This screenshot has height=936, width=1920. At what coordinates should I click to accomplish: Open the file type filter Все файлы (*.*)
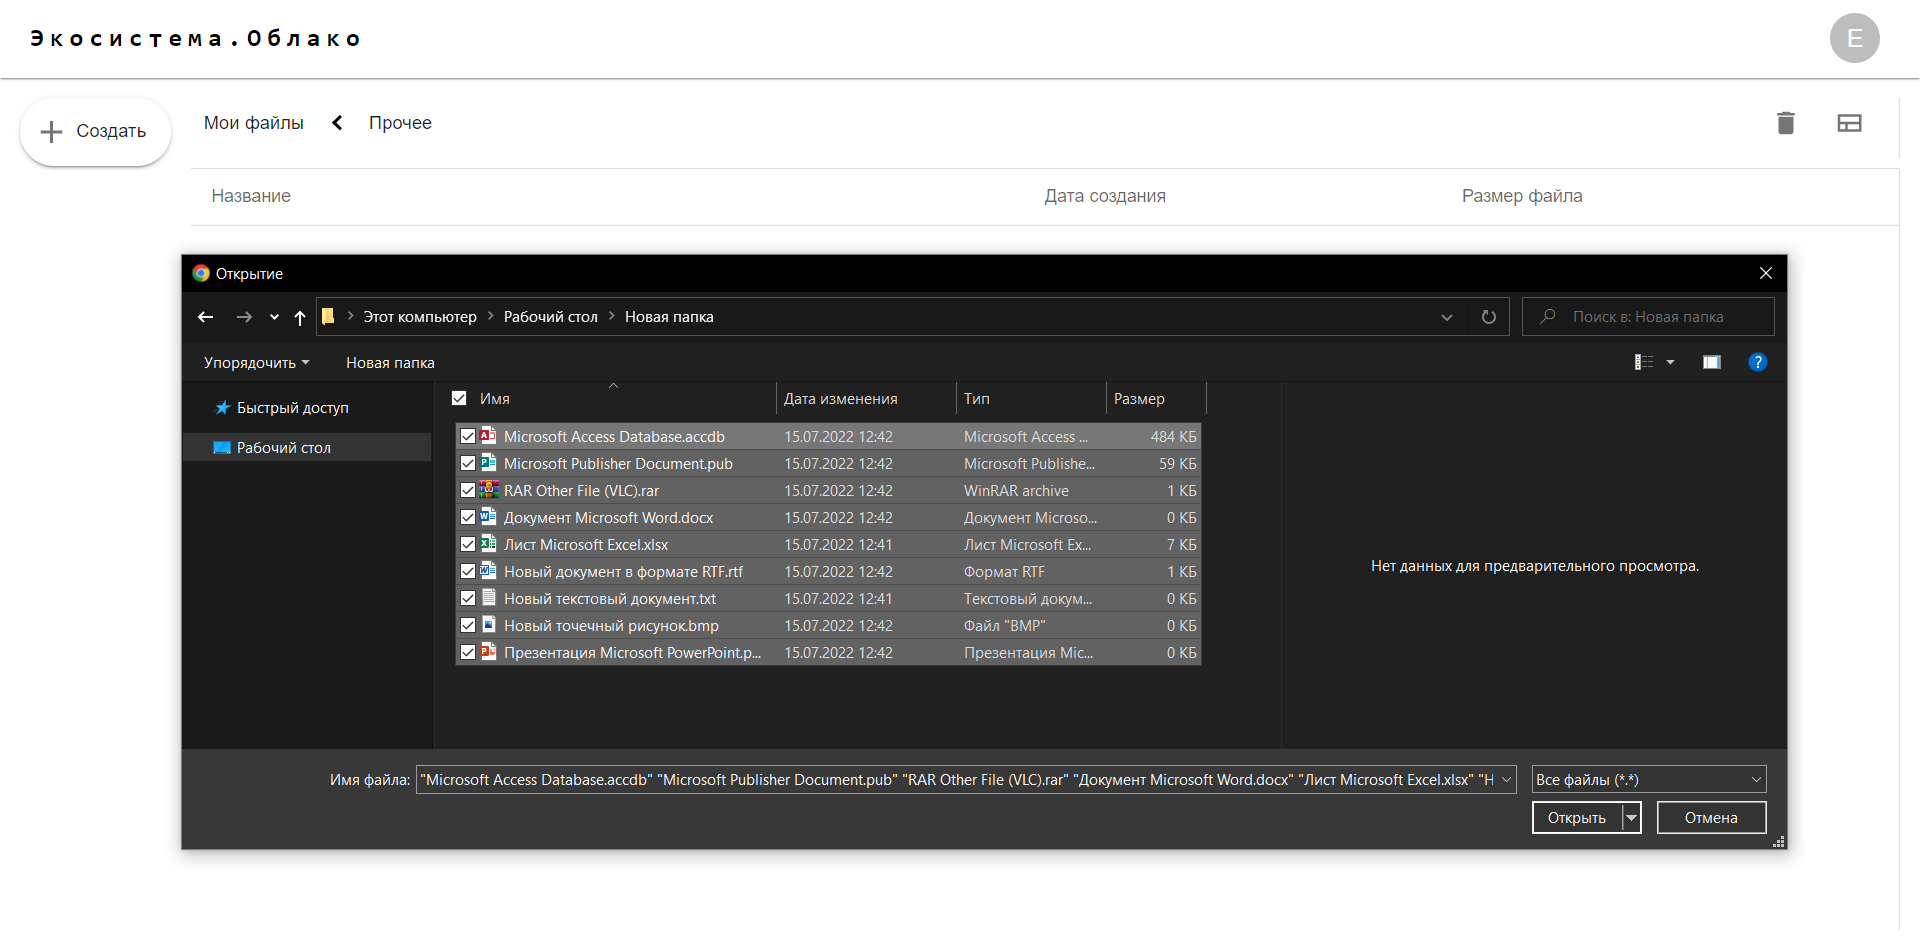pyautogui.click(x=1648, y=779)
